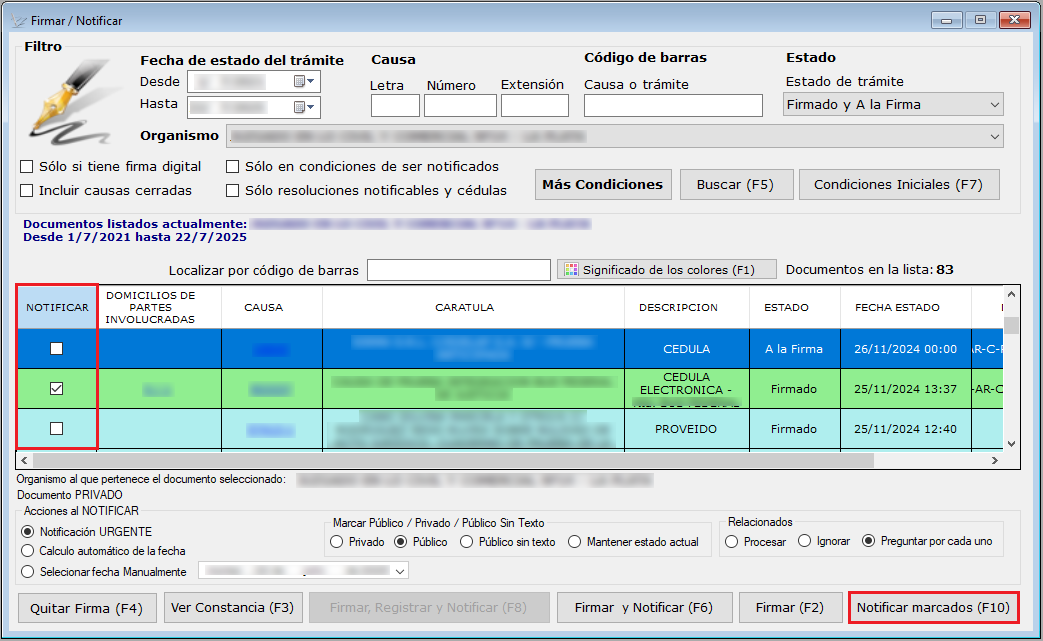Click the 'Localizar por código de barras' field
This screenshot has height=641, width=1043.
[x=458, y=270]
